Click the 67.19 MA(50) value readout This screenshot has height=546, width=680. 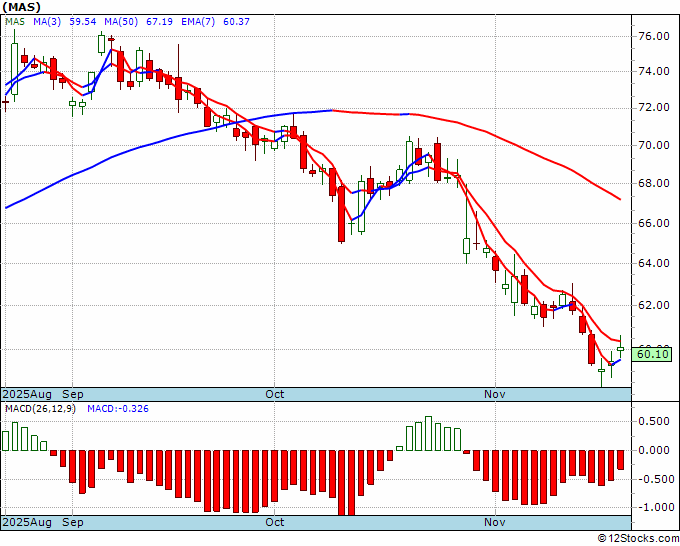[x=160, y=21]
